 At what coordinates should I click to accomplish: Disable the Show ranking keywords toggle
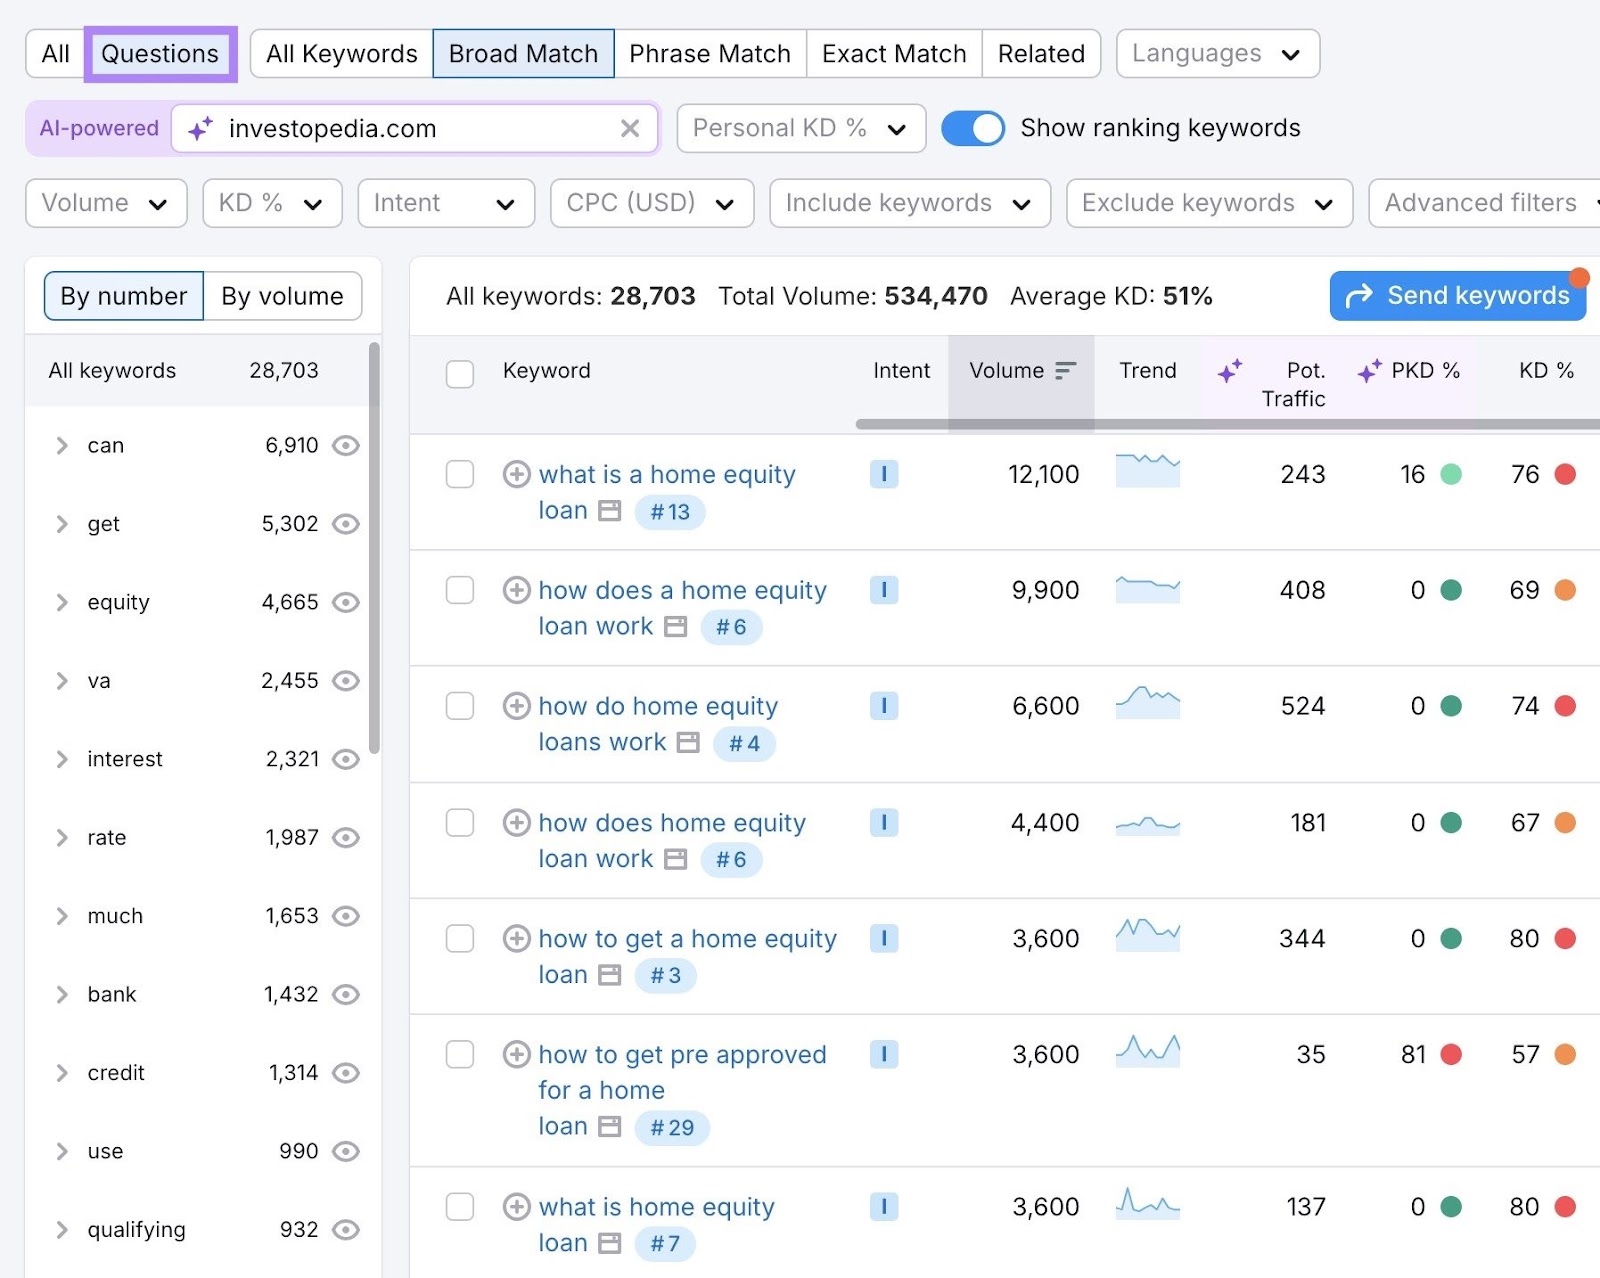(x=972, y=128)
